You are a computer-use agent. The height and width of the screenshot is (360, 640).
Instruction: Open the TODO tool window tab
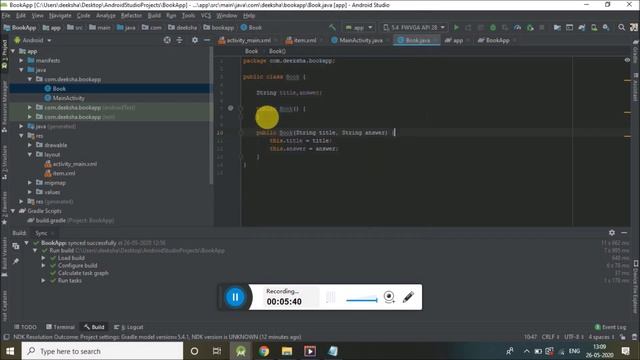[25, 327]
